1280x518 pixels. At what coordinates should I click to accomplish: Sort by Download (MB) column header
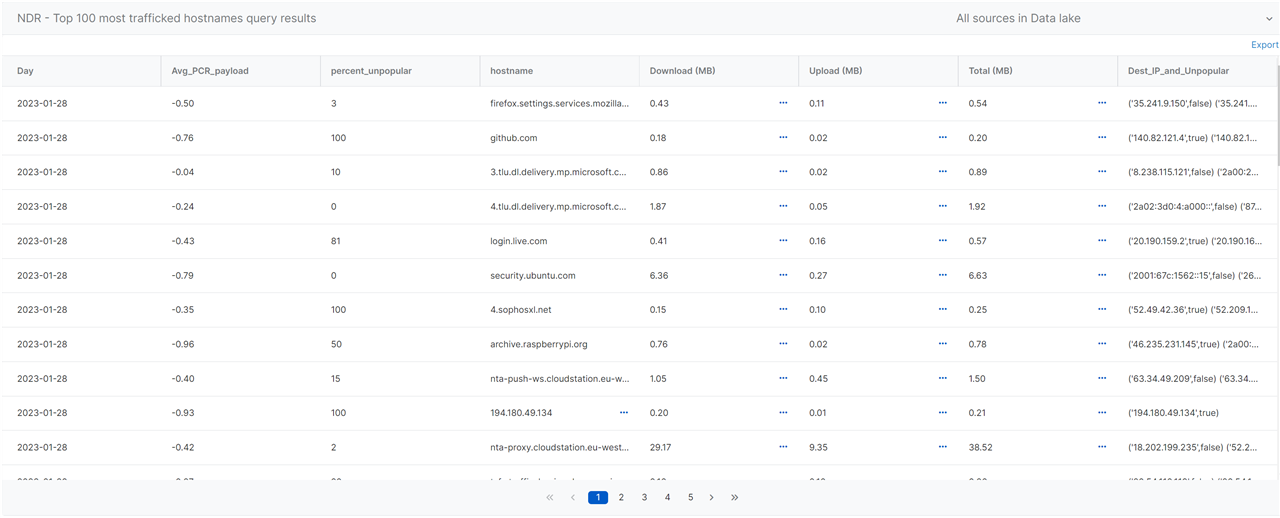[x=682, y=71]
